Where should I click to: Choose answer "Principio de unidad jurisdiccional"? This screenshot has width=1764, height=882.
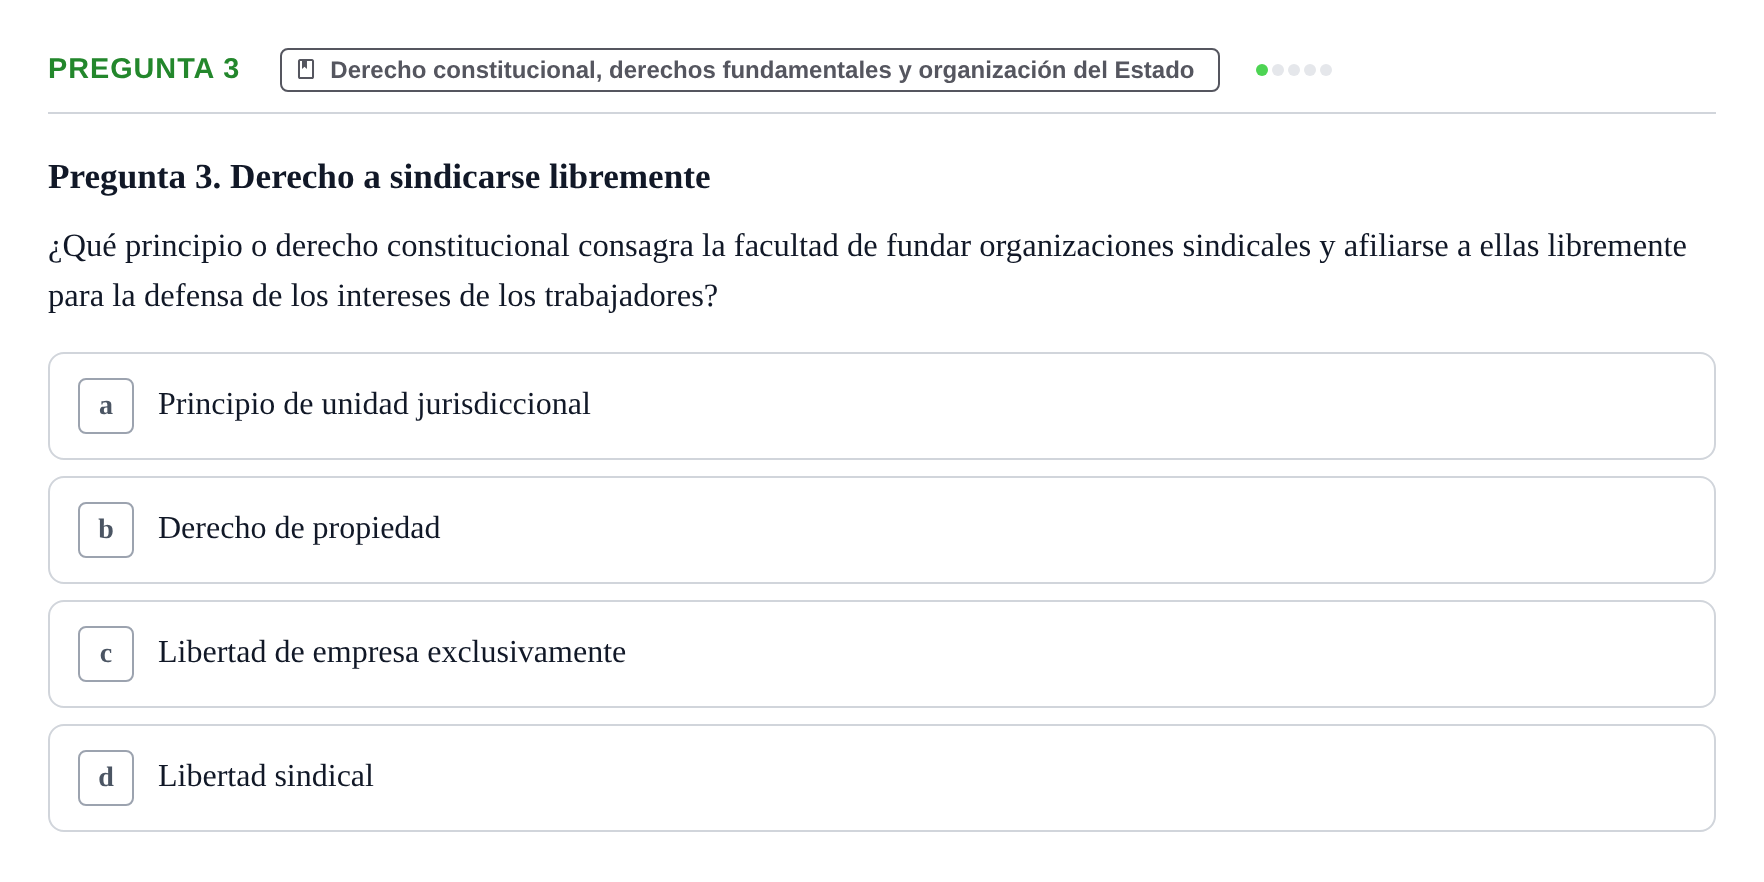(882, 406)
